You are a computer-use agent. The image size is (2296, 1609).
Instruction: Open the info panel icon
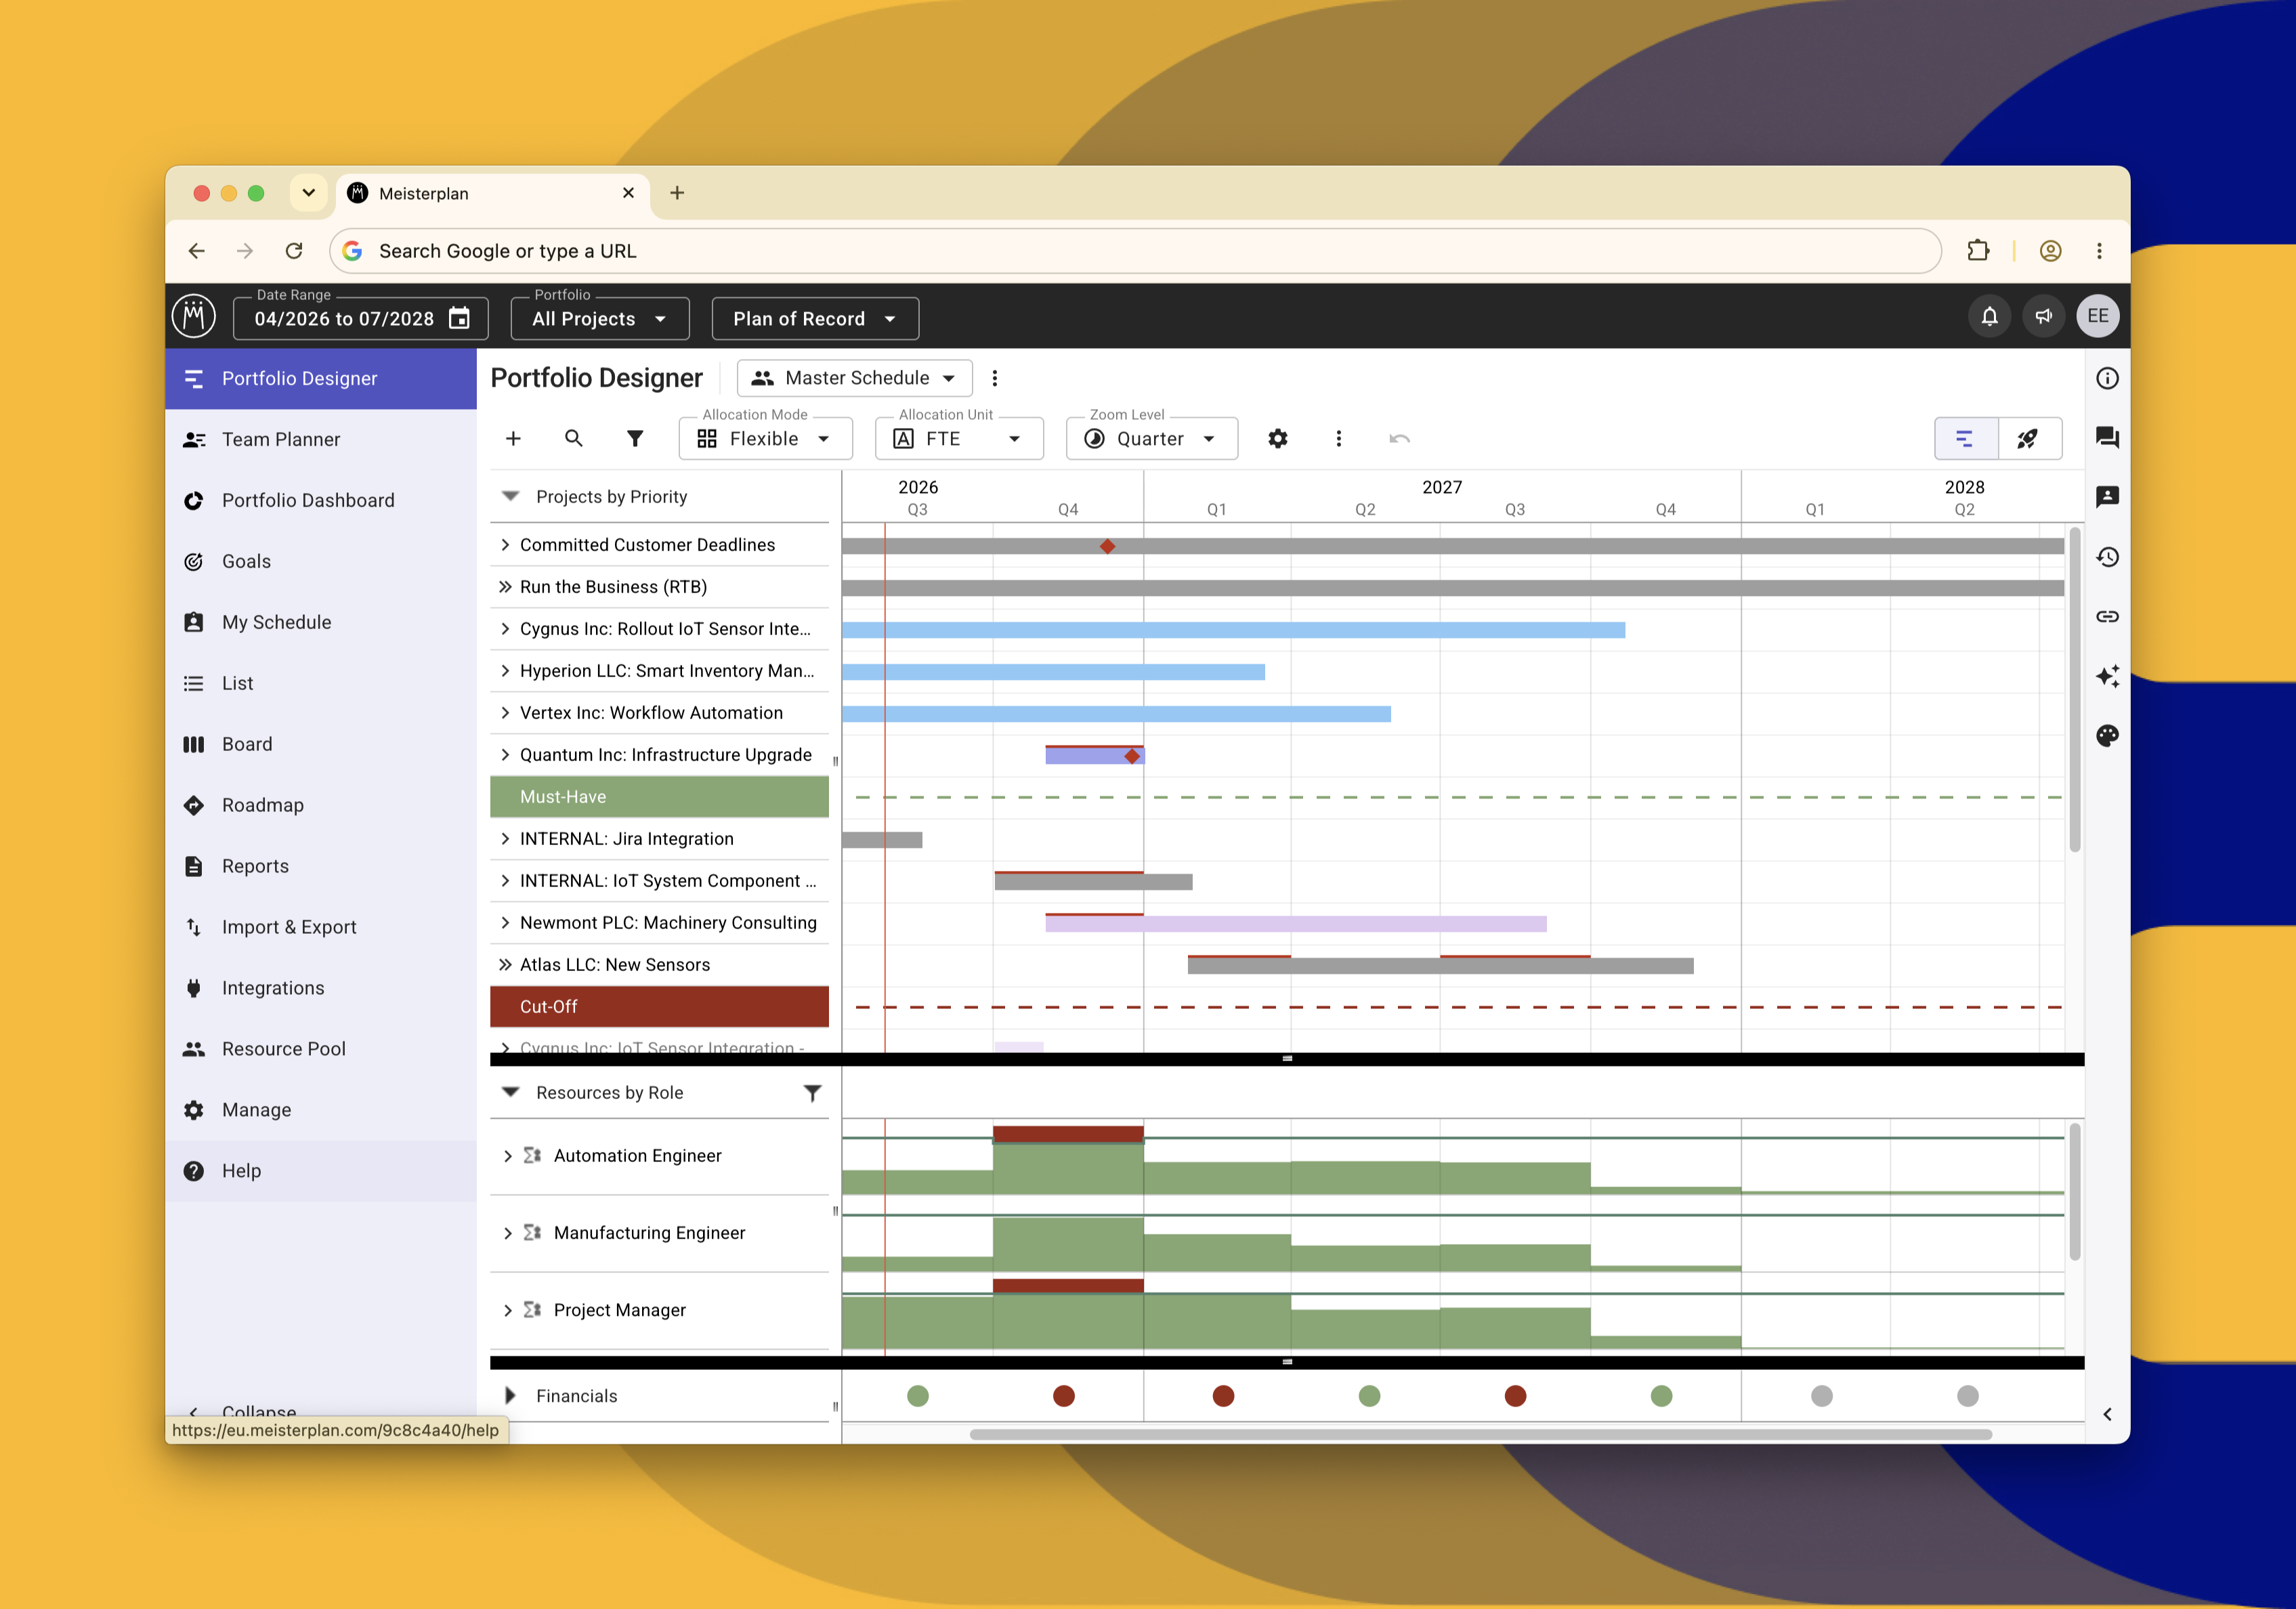click(x=2107, y=378)
